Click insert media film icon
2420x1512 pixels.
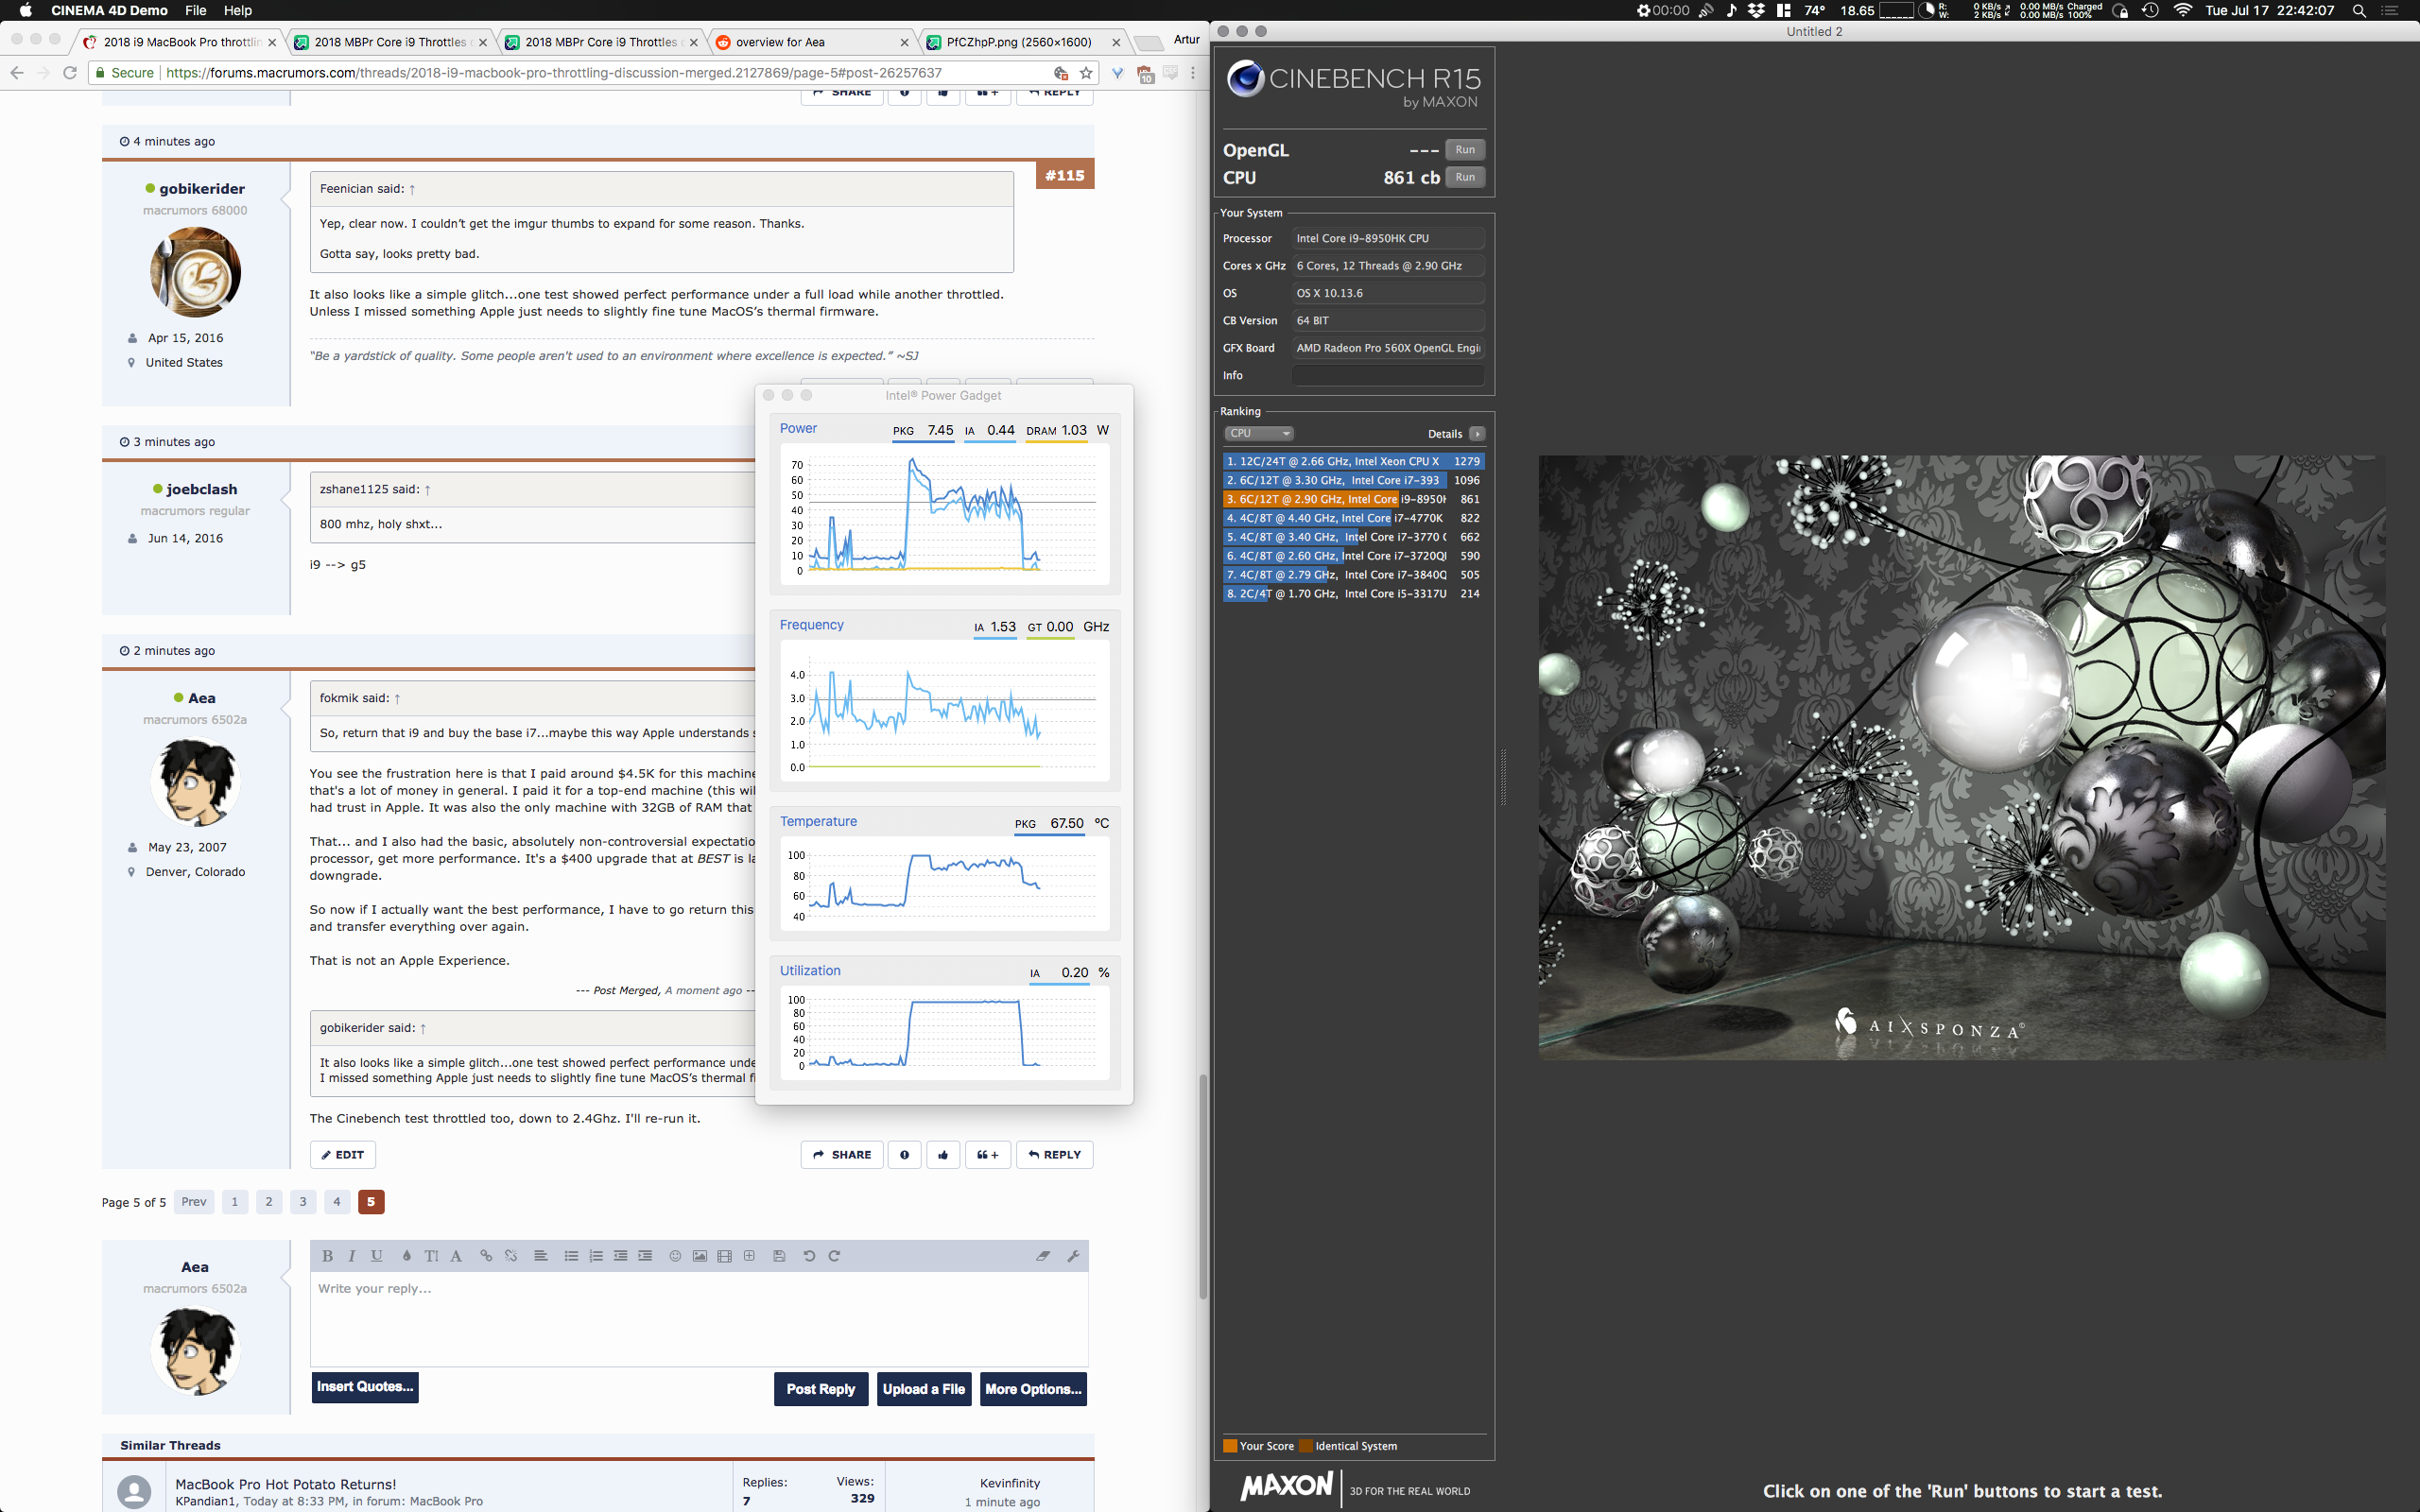(725, 1256)
